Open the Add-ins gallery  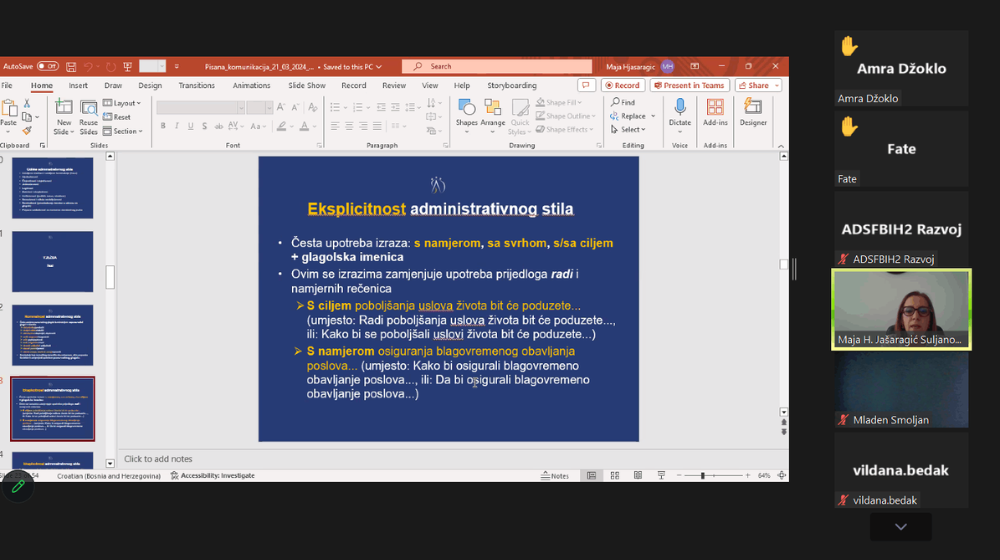[x=715, y=113]
